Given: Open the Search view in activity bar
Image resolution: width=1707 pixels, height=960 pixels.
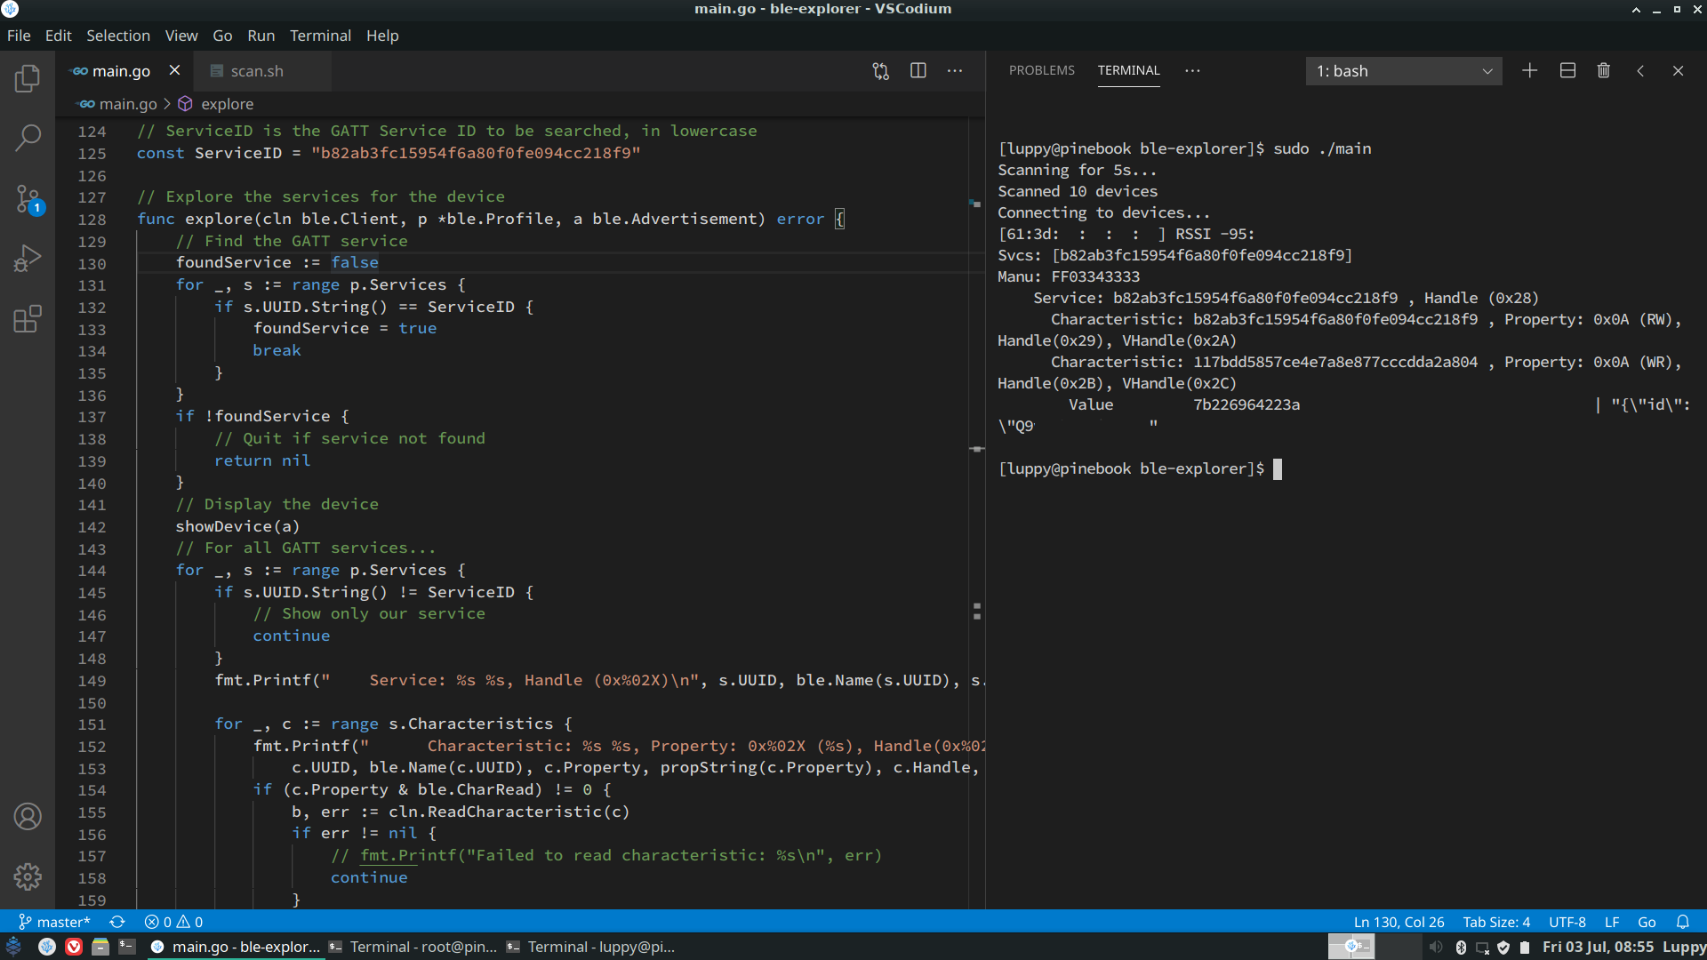Looking at the screenshot, I should coord(27,137).
